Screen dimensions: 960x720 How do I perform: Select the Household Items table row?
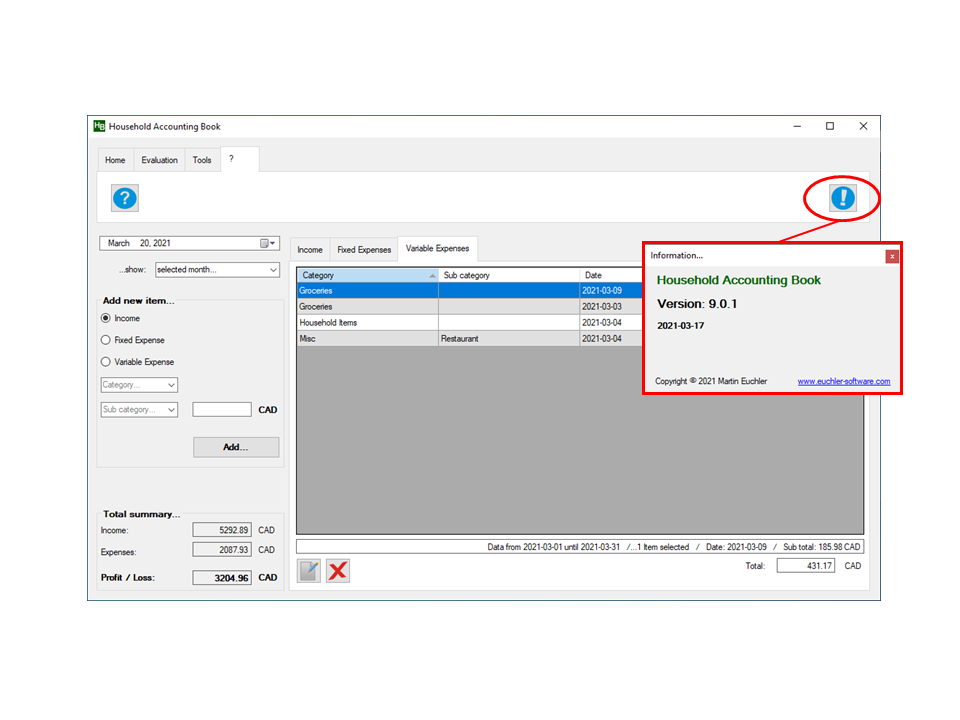367,323
